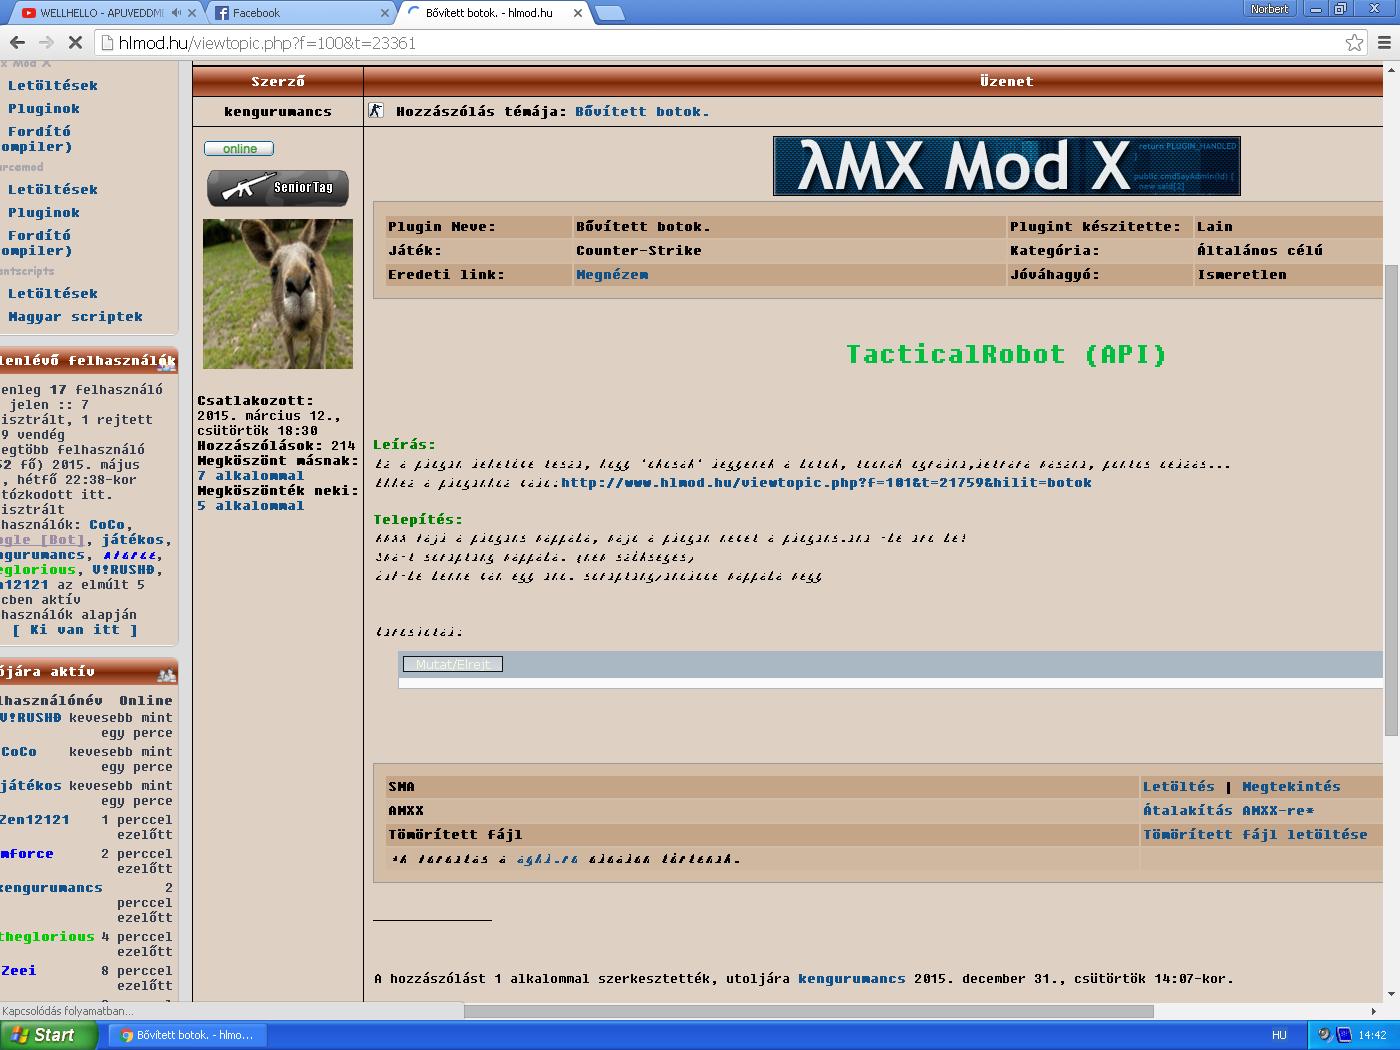The width and height of the screenshot is (1400, 1050).
Task: Open kengurumancs link in edit note
Action: 851,979
